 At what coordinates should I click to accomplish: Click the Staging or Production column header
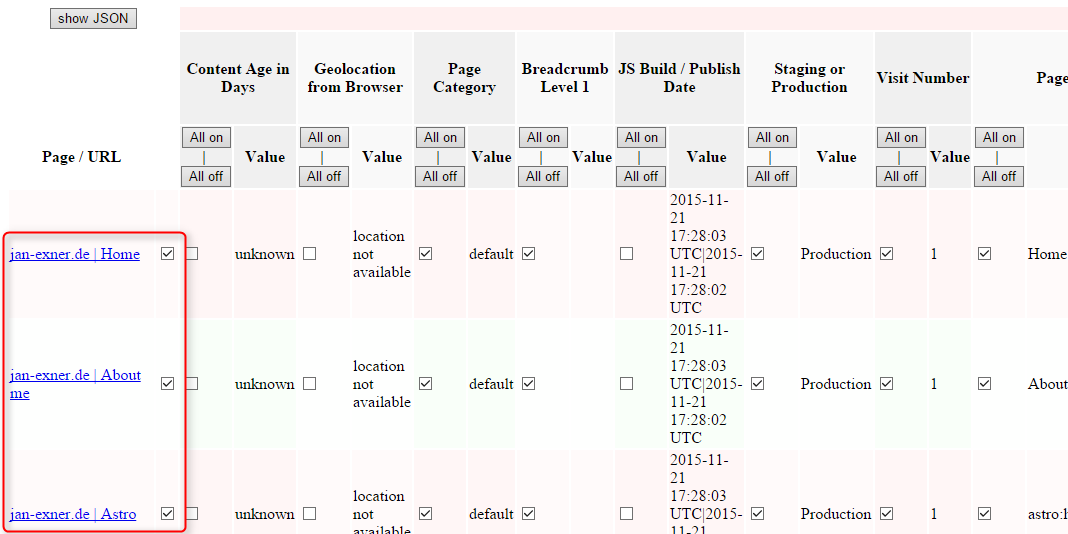[x=809, y=78]
